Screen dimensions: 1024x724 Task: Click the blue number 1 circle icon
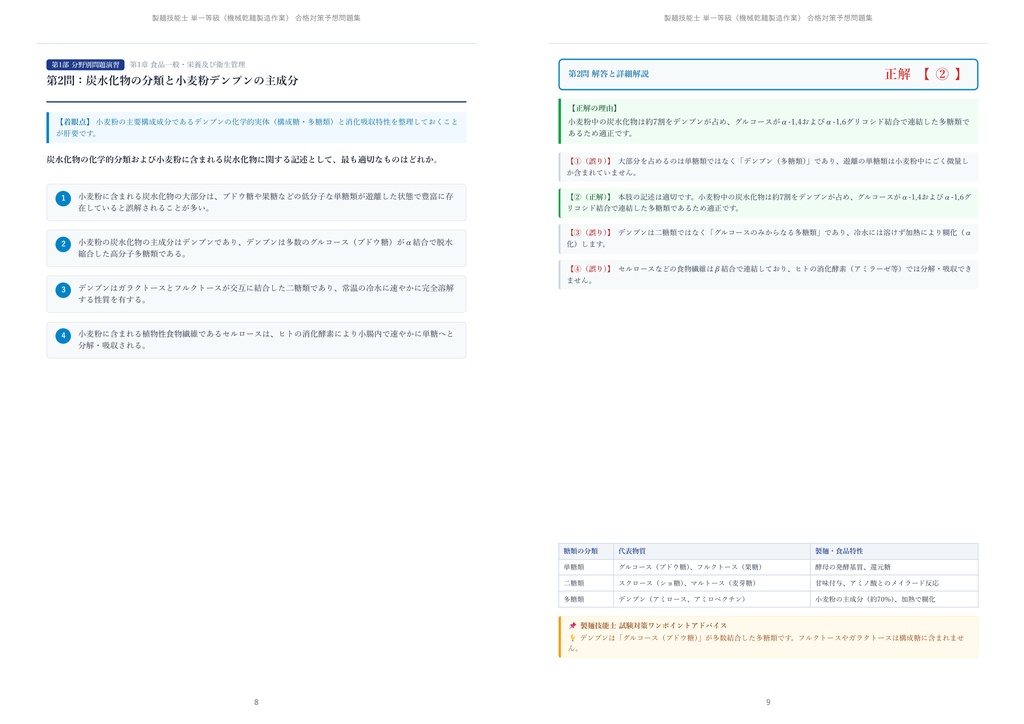coord(63,198)
